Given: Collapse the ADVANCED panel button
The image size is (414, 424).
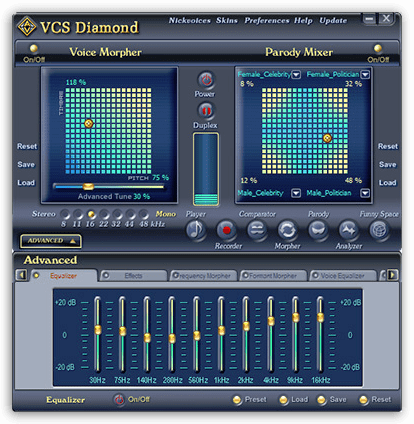Looking at the screenshot, I should (x=51, y=241).
